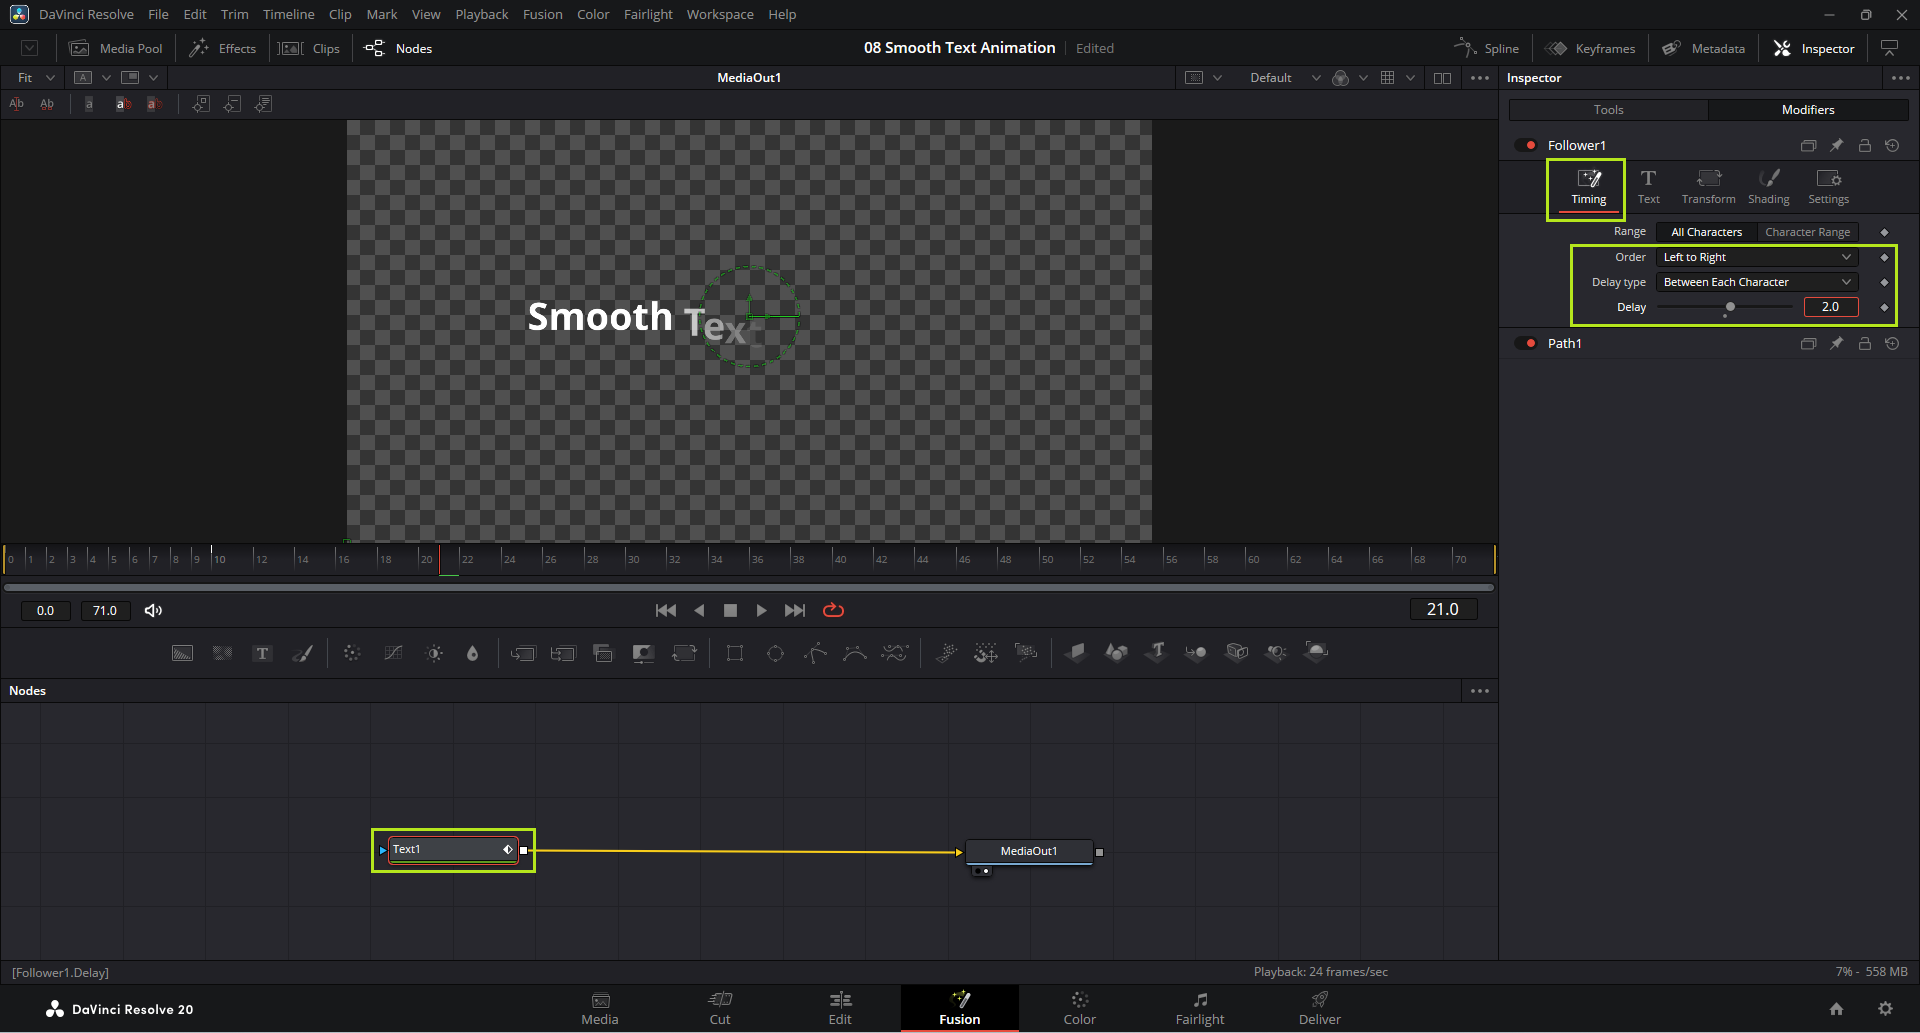
Task: Add an Ellipse mask from the toolbar
Action: click(x=775, y=653)
